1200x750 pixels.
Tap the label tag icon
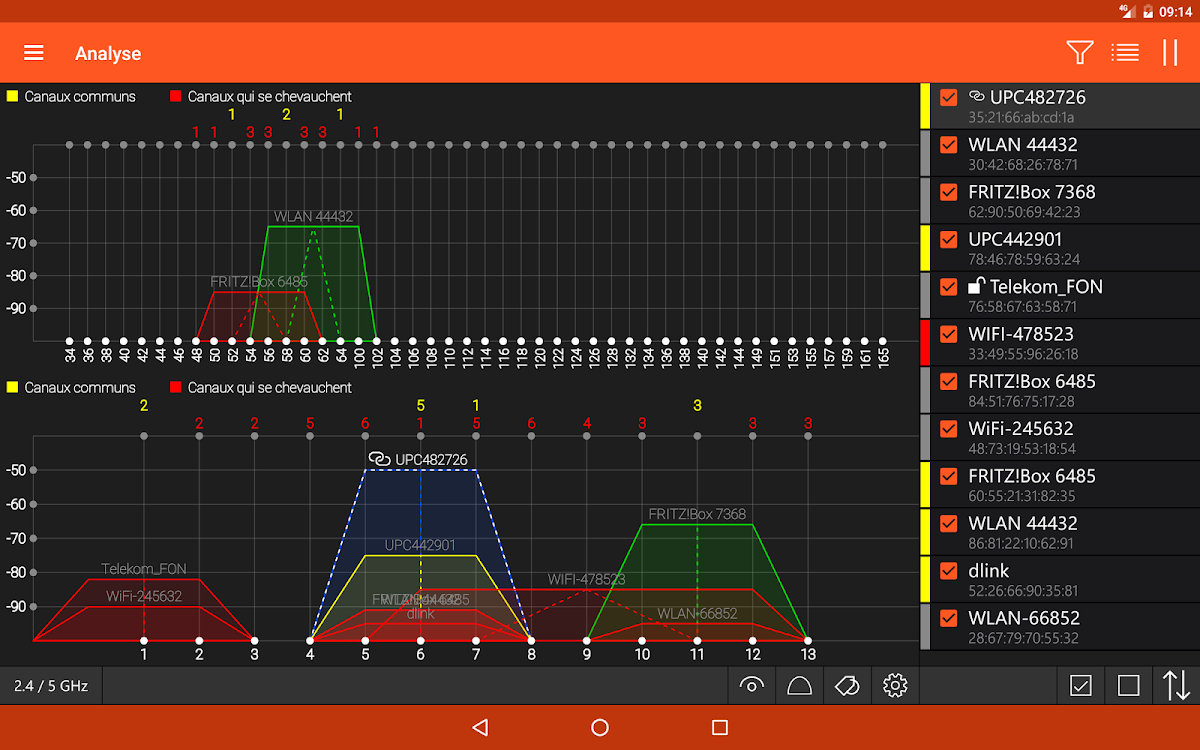847,685
